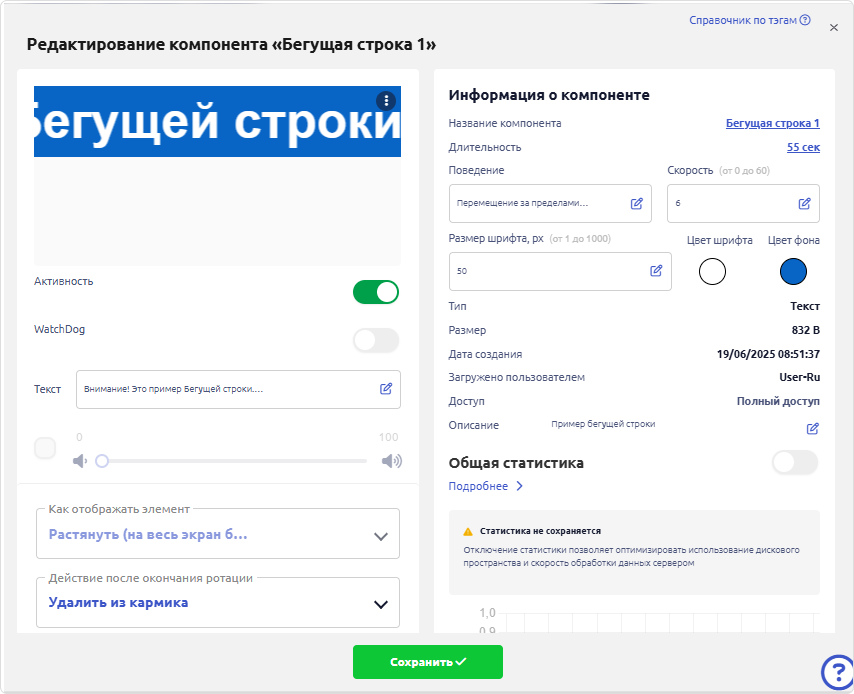Enable the WatchDog switch
854x694 pixels.
point(376,341)
